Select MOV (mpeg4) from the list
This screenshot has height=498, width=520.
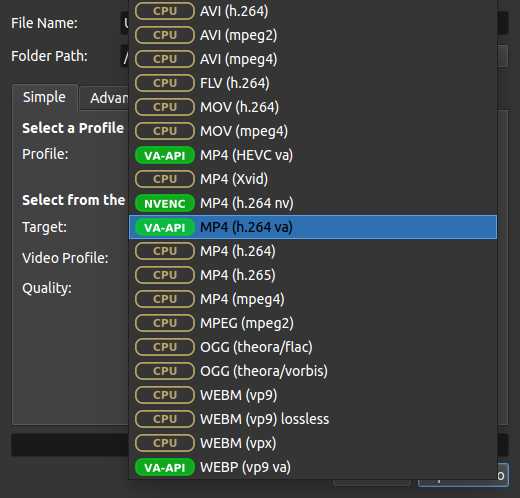313,131
